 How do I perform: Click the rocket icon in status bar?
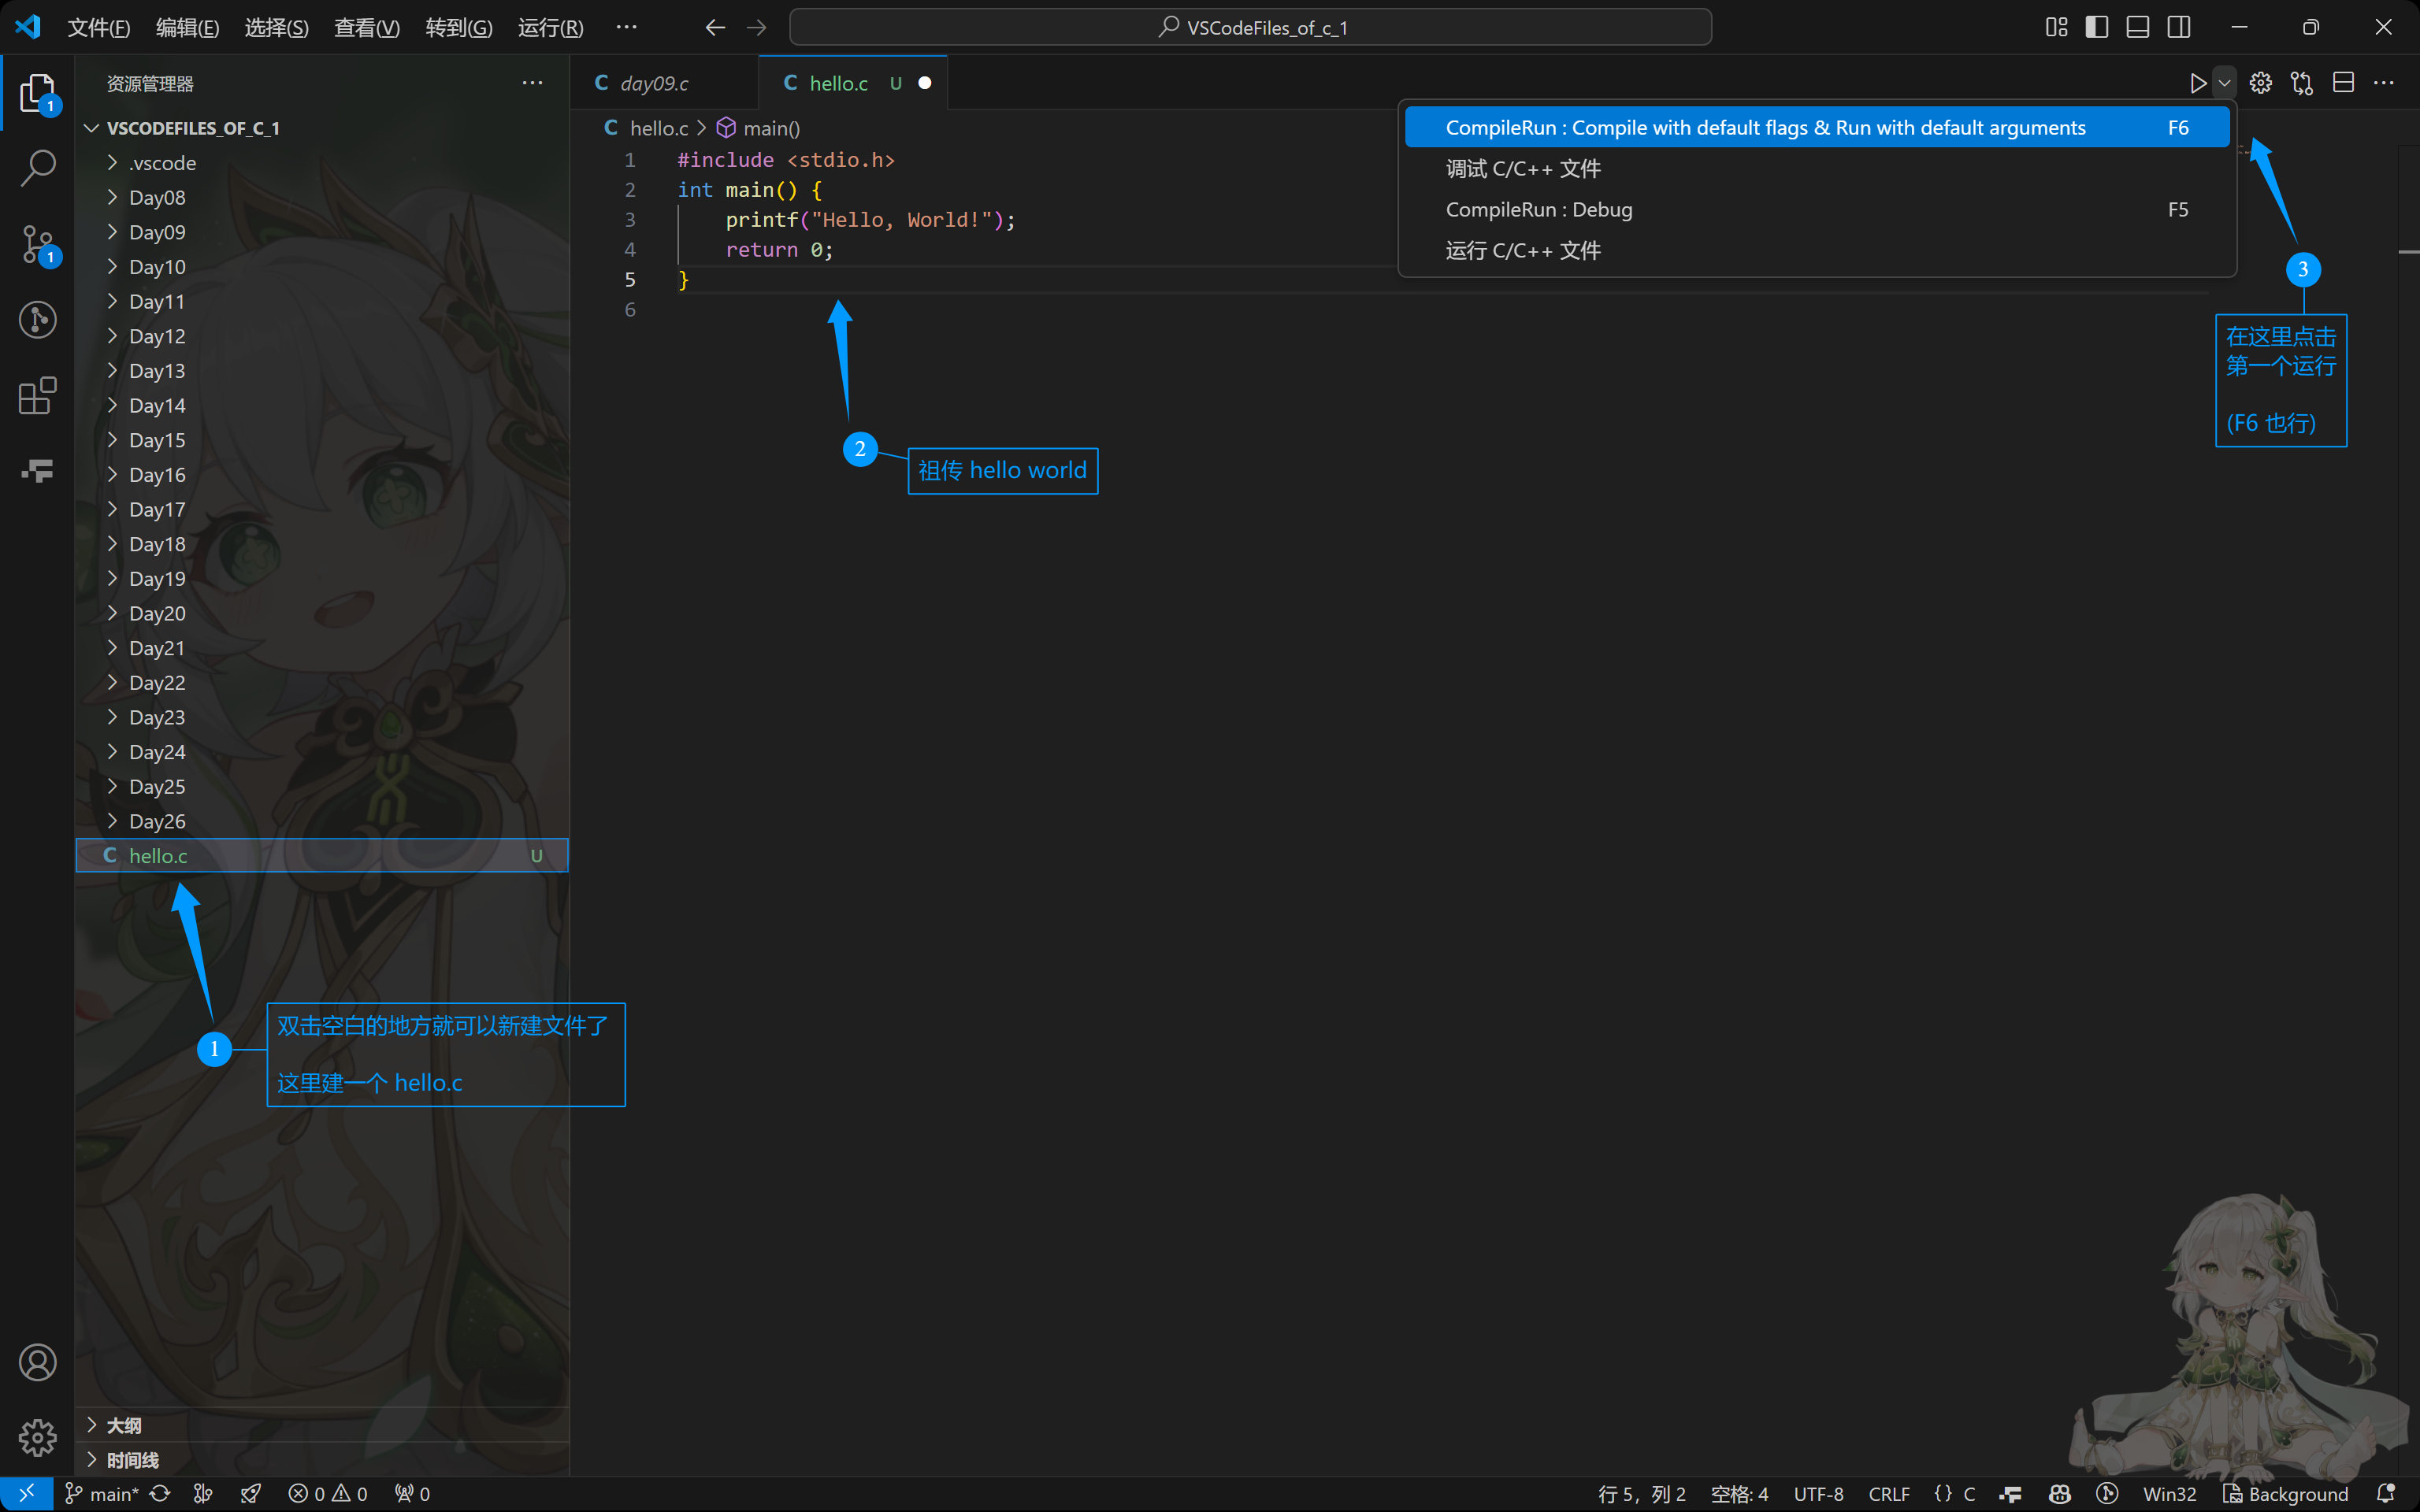pyautogui.click(x=251, y=1493)
